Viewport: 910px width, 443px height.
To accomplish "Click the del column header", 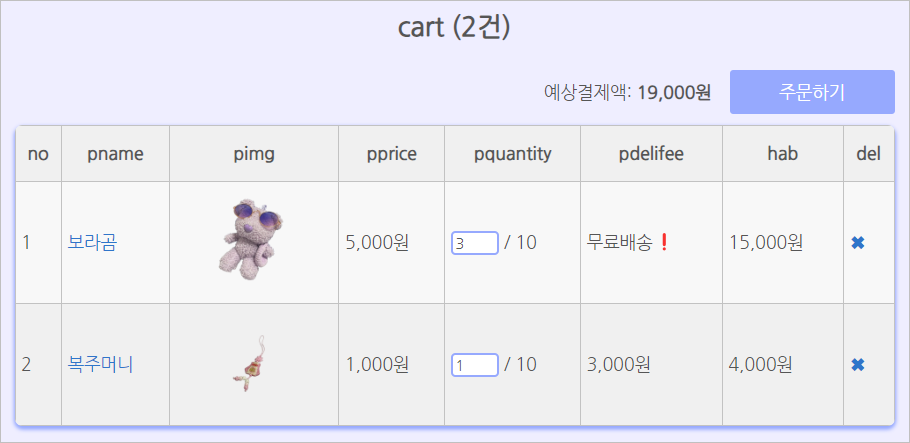I will pos(869,154).
